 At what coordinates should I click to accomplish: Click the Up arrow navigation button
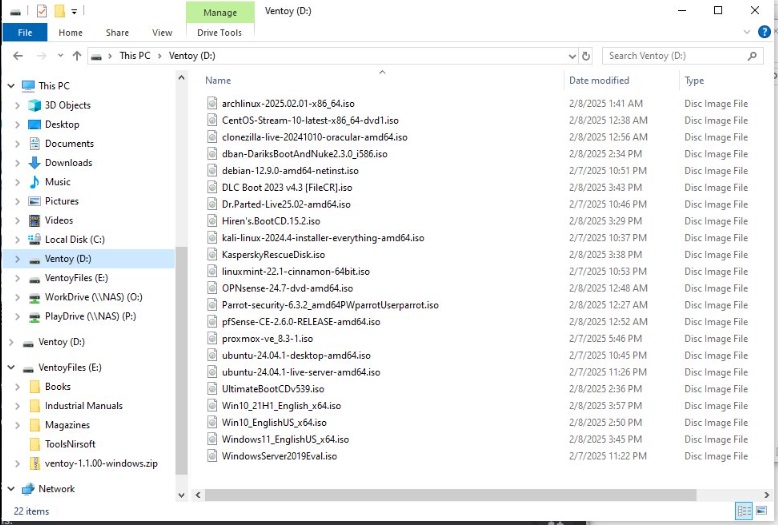(x=77, y=56)
